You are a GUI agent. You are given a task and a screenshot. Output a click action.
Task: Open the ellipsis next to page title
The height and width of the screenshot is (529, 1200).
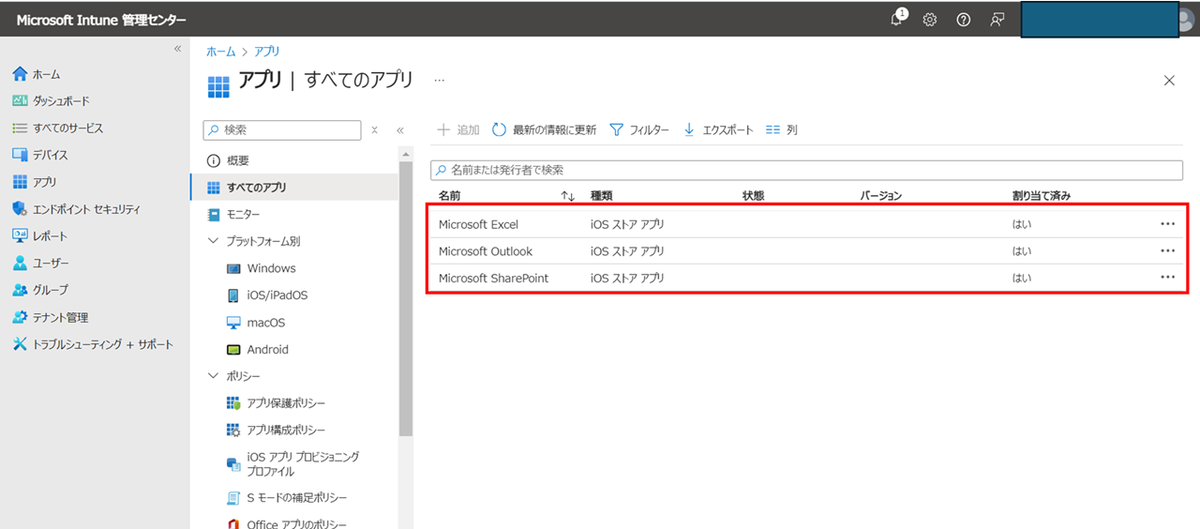[x=439, y=80]
